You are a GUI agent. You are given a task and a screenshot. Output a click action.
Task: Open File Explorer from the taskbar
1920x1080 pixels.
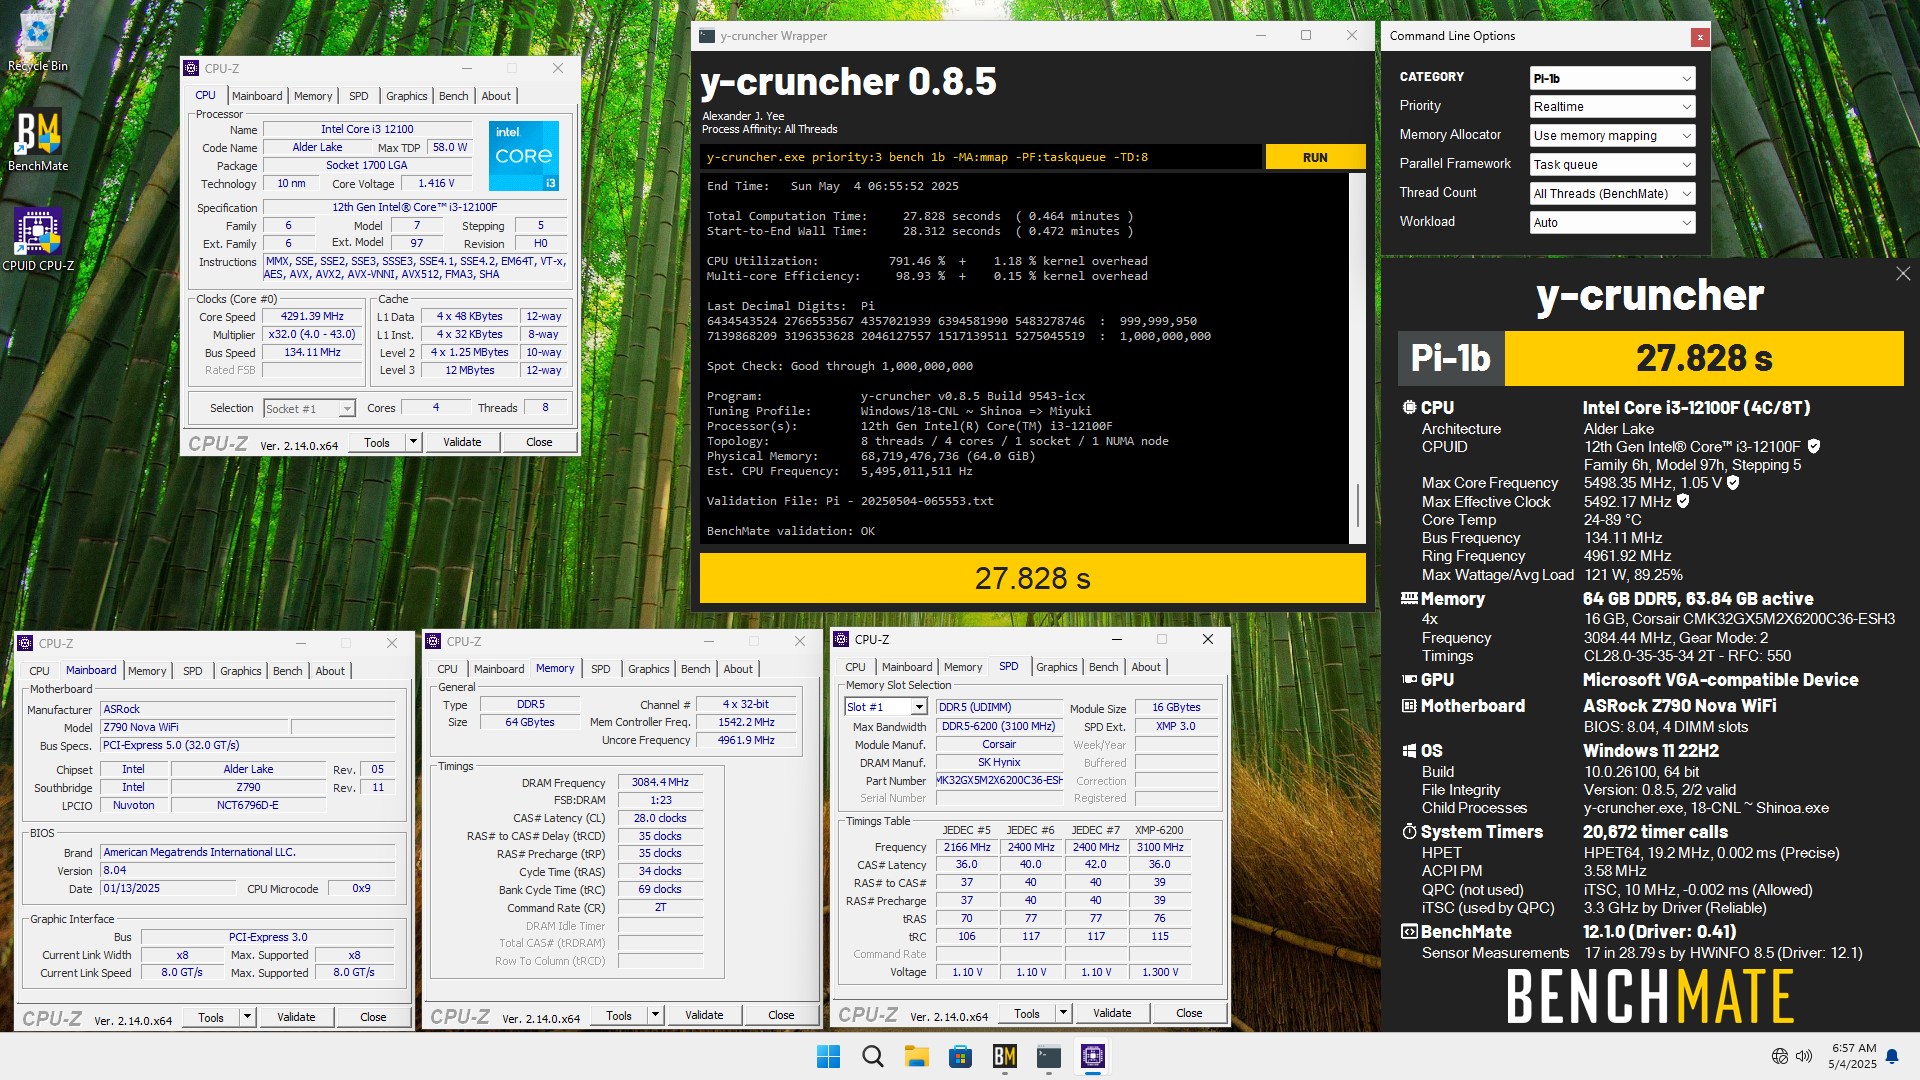coord(916,1056)
